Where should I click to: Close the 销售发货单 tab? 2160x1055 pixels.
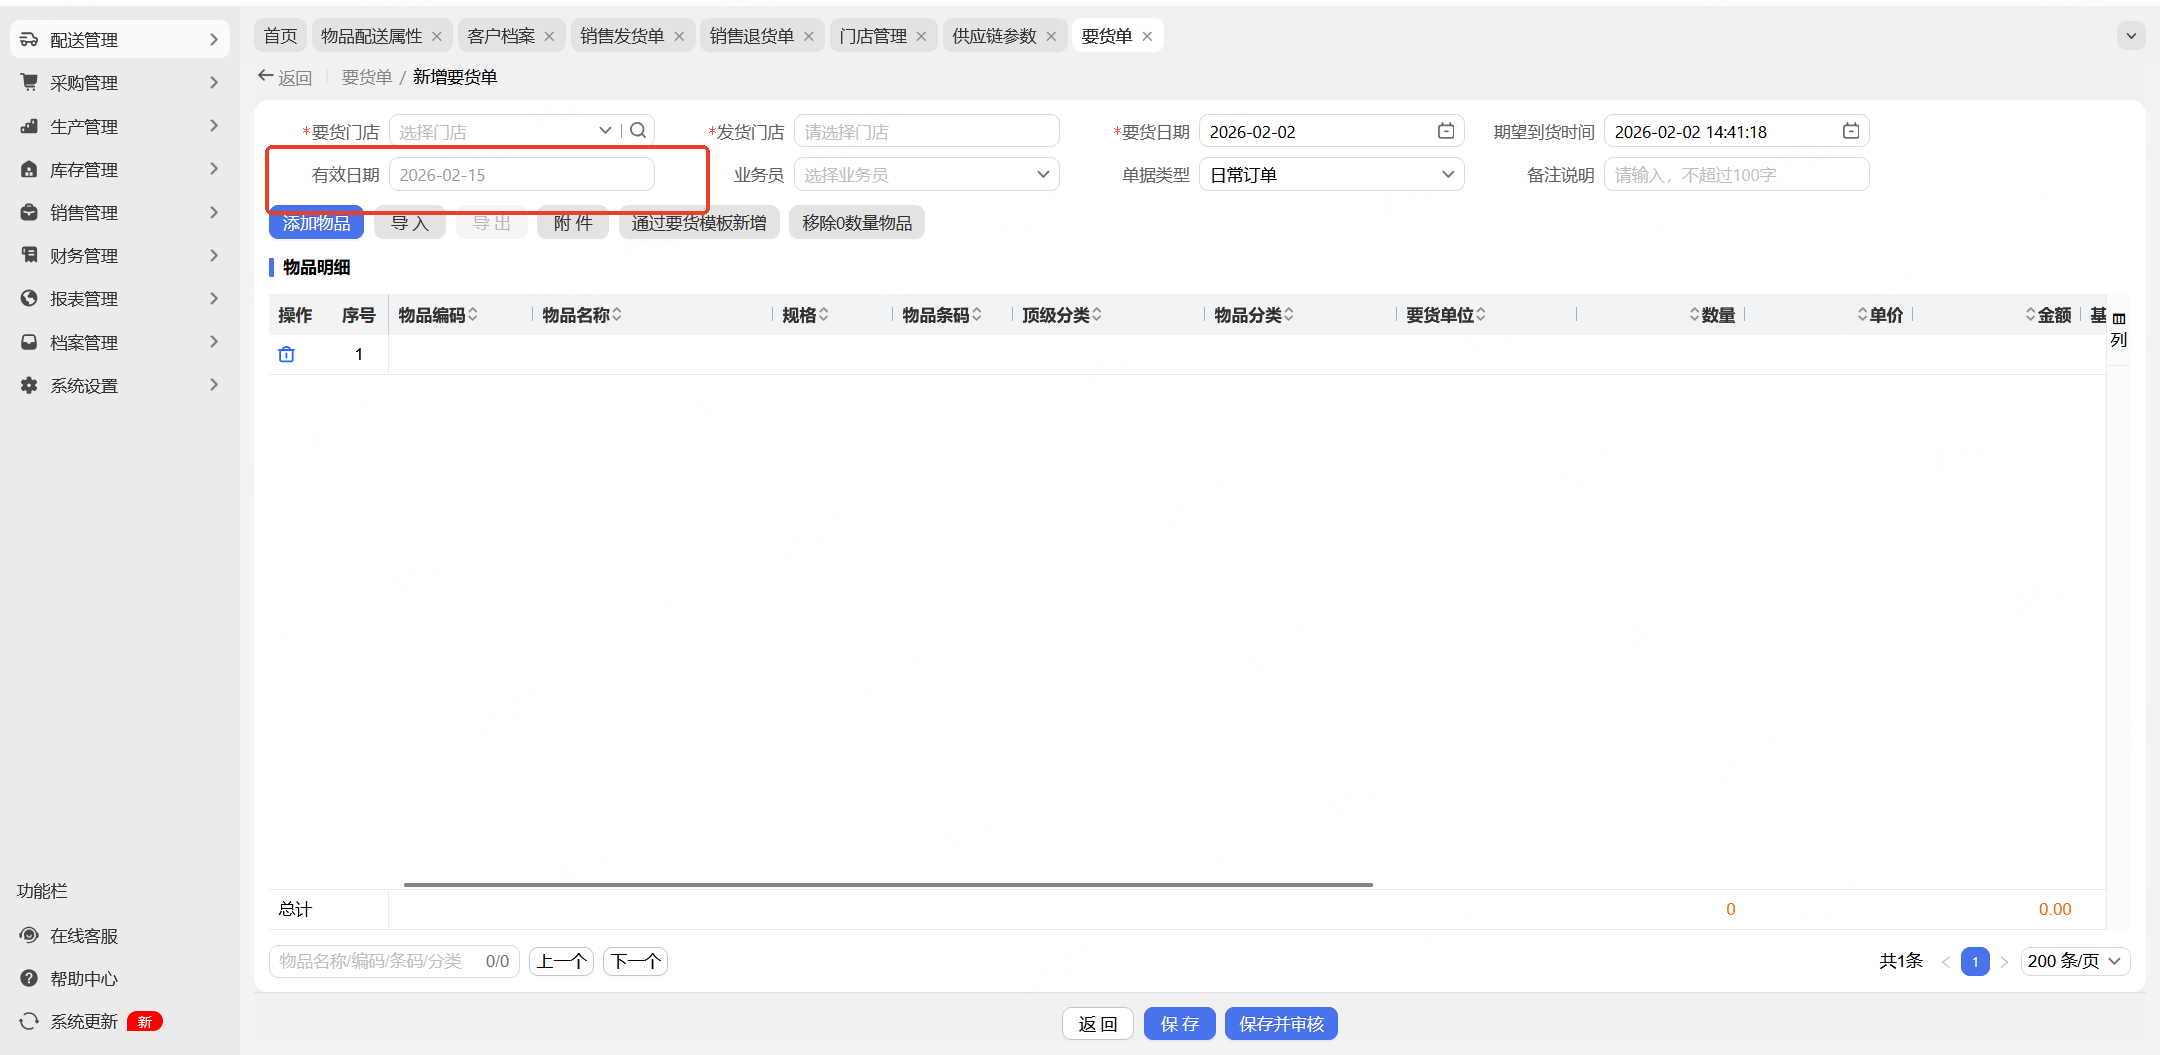[679, 37]
